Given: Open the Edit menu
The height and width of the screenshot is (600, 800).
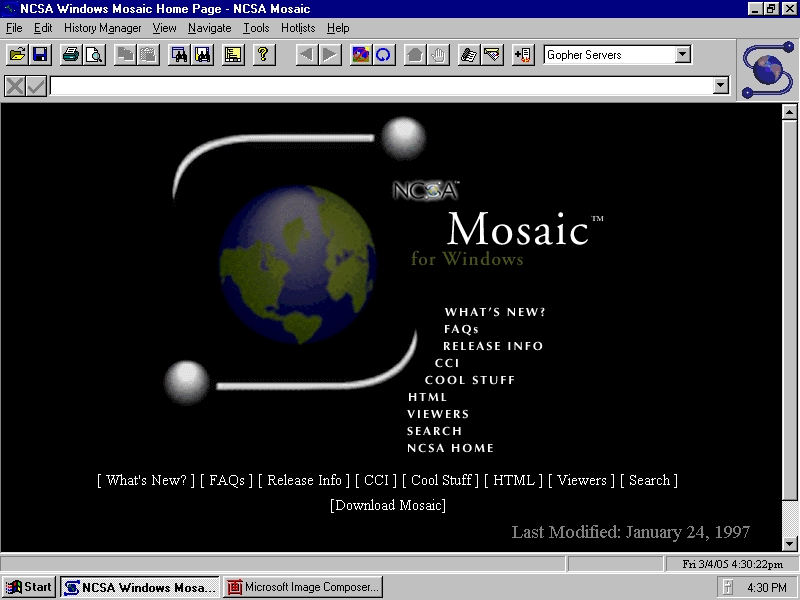Looking at the screenshot, I should pyautogui.click(x=43, y=28).
